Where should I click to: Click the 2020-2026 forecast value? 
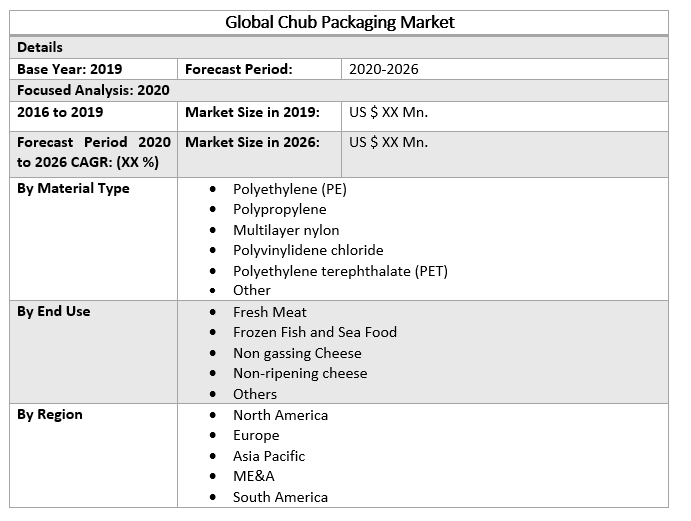click(x=383, y=69)
